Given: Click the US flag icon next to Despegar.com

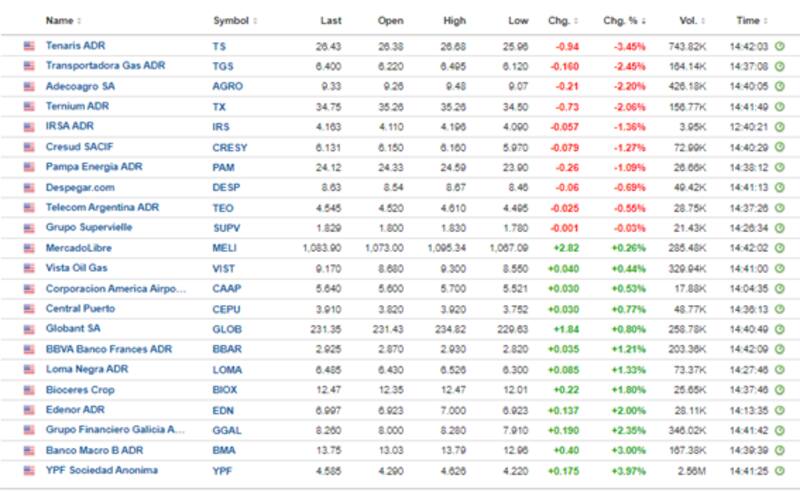Looking at the screenshot, I should pos(29,187).
